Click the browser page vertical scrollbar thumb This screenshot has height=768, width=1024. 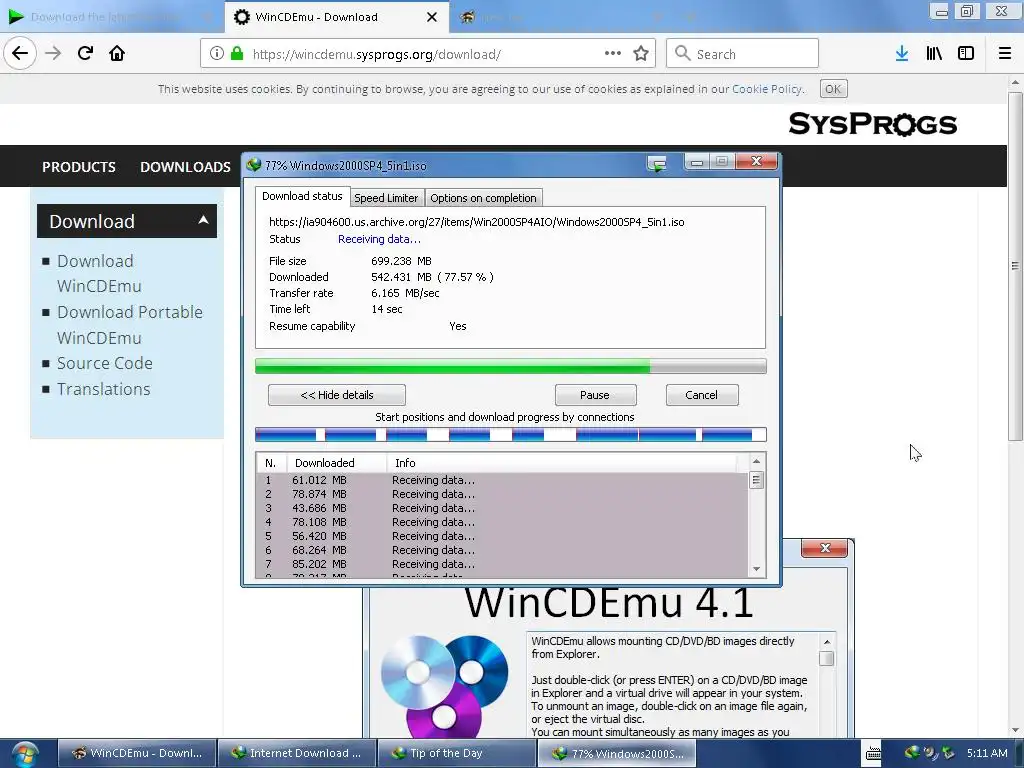pyautogui.click(x=1015, y=266)
